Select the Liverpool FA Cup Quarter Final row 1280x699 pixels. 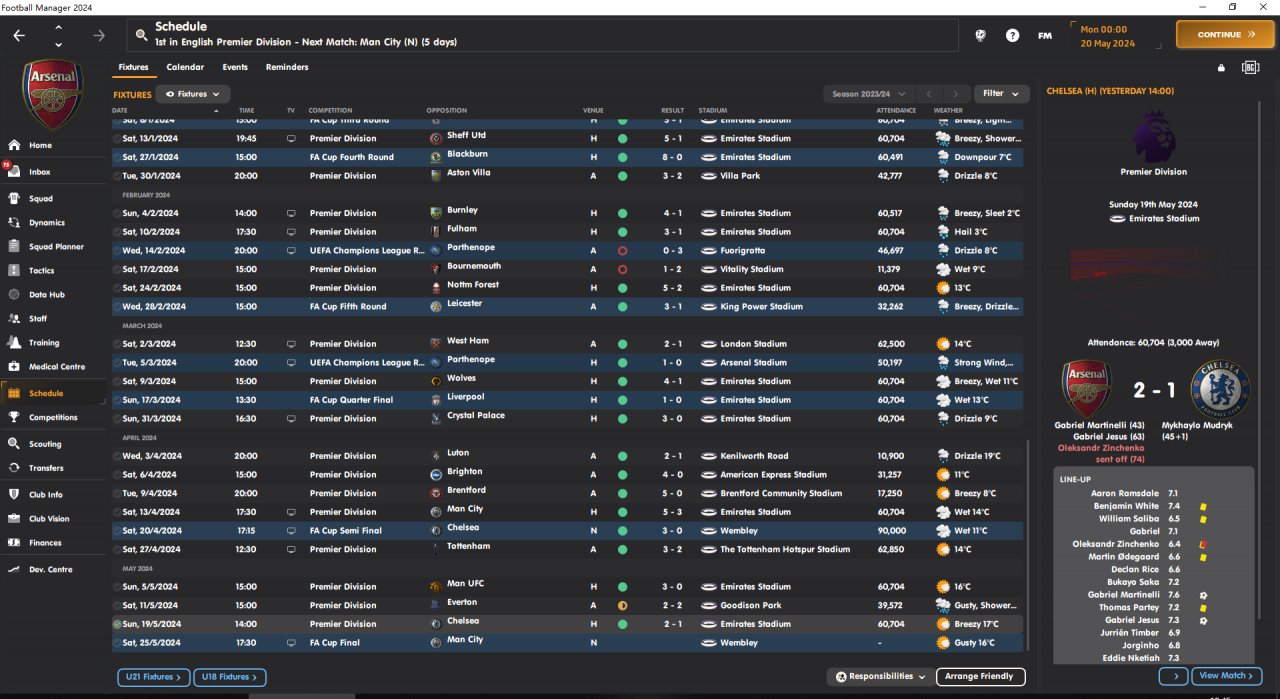click(567, 400)
